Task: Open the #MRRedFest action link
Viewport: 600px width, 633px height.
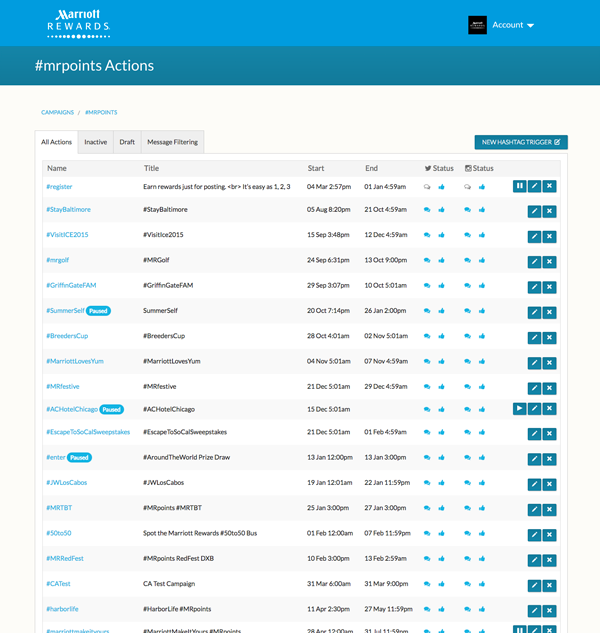Action: tap(65, 558)
